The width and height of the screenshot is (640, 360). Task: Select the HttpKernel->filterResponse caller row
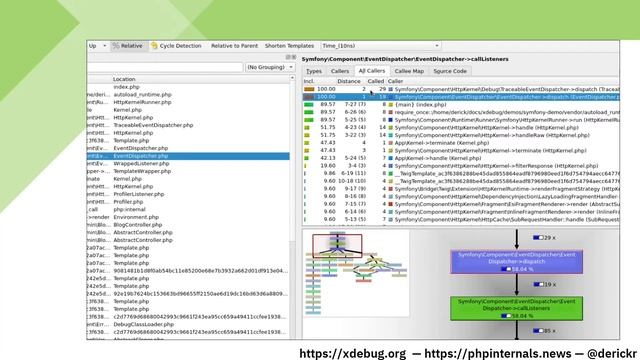pyautogui.click(x=461, y=166)
